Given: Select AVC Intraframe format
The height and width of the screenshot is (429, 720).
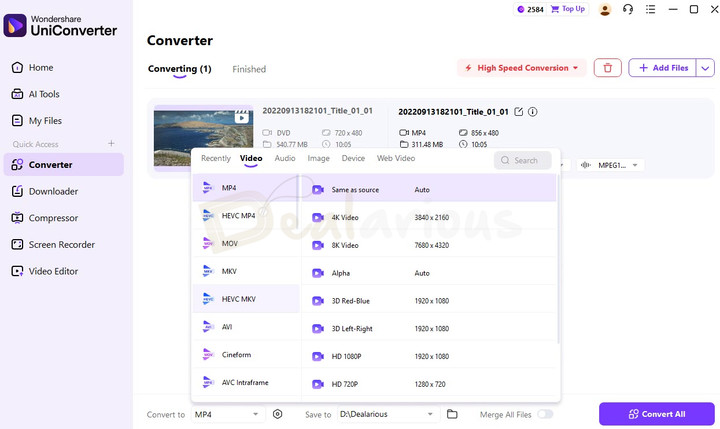Looking at the screenshot, I should (246, 382).
